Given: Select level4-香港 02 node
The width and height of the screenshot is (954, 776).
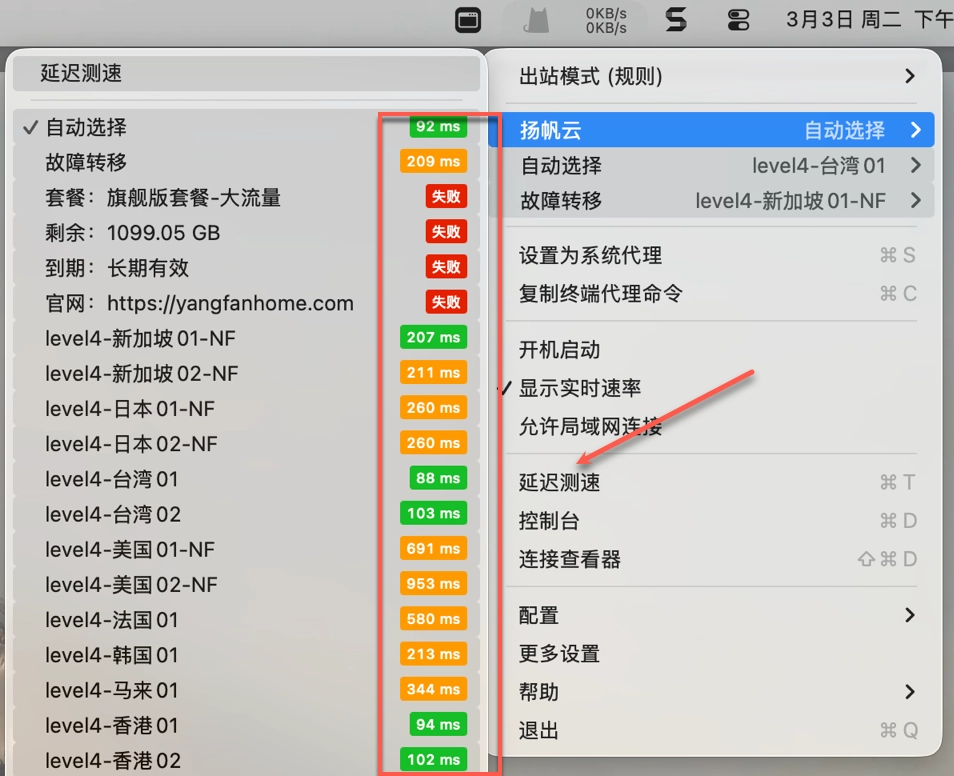Looking at the screenshot, I should 246,761.
